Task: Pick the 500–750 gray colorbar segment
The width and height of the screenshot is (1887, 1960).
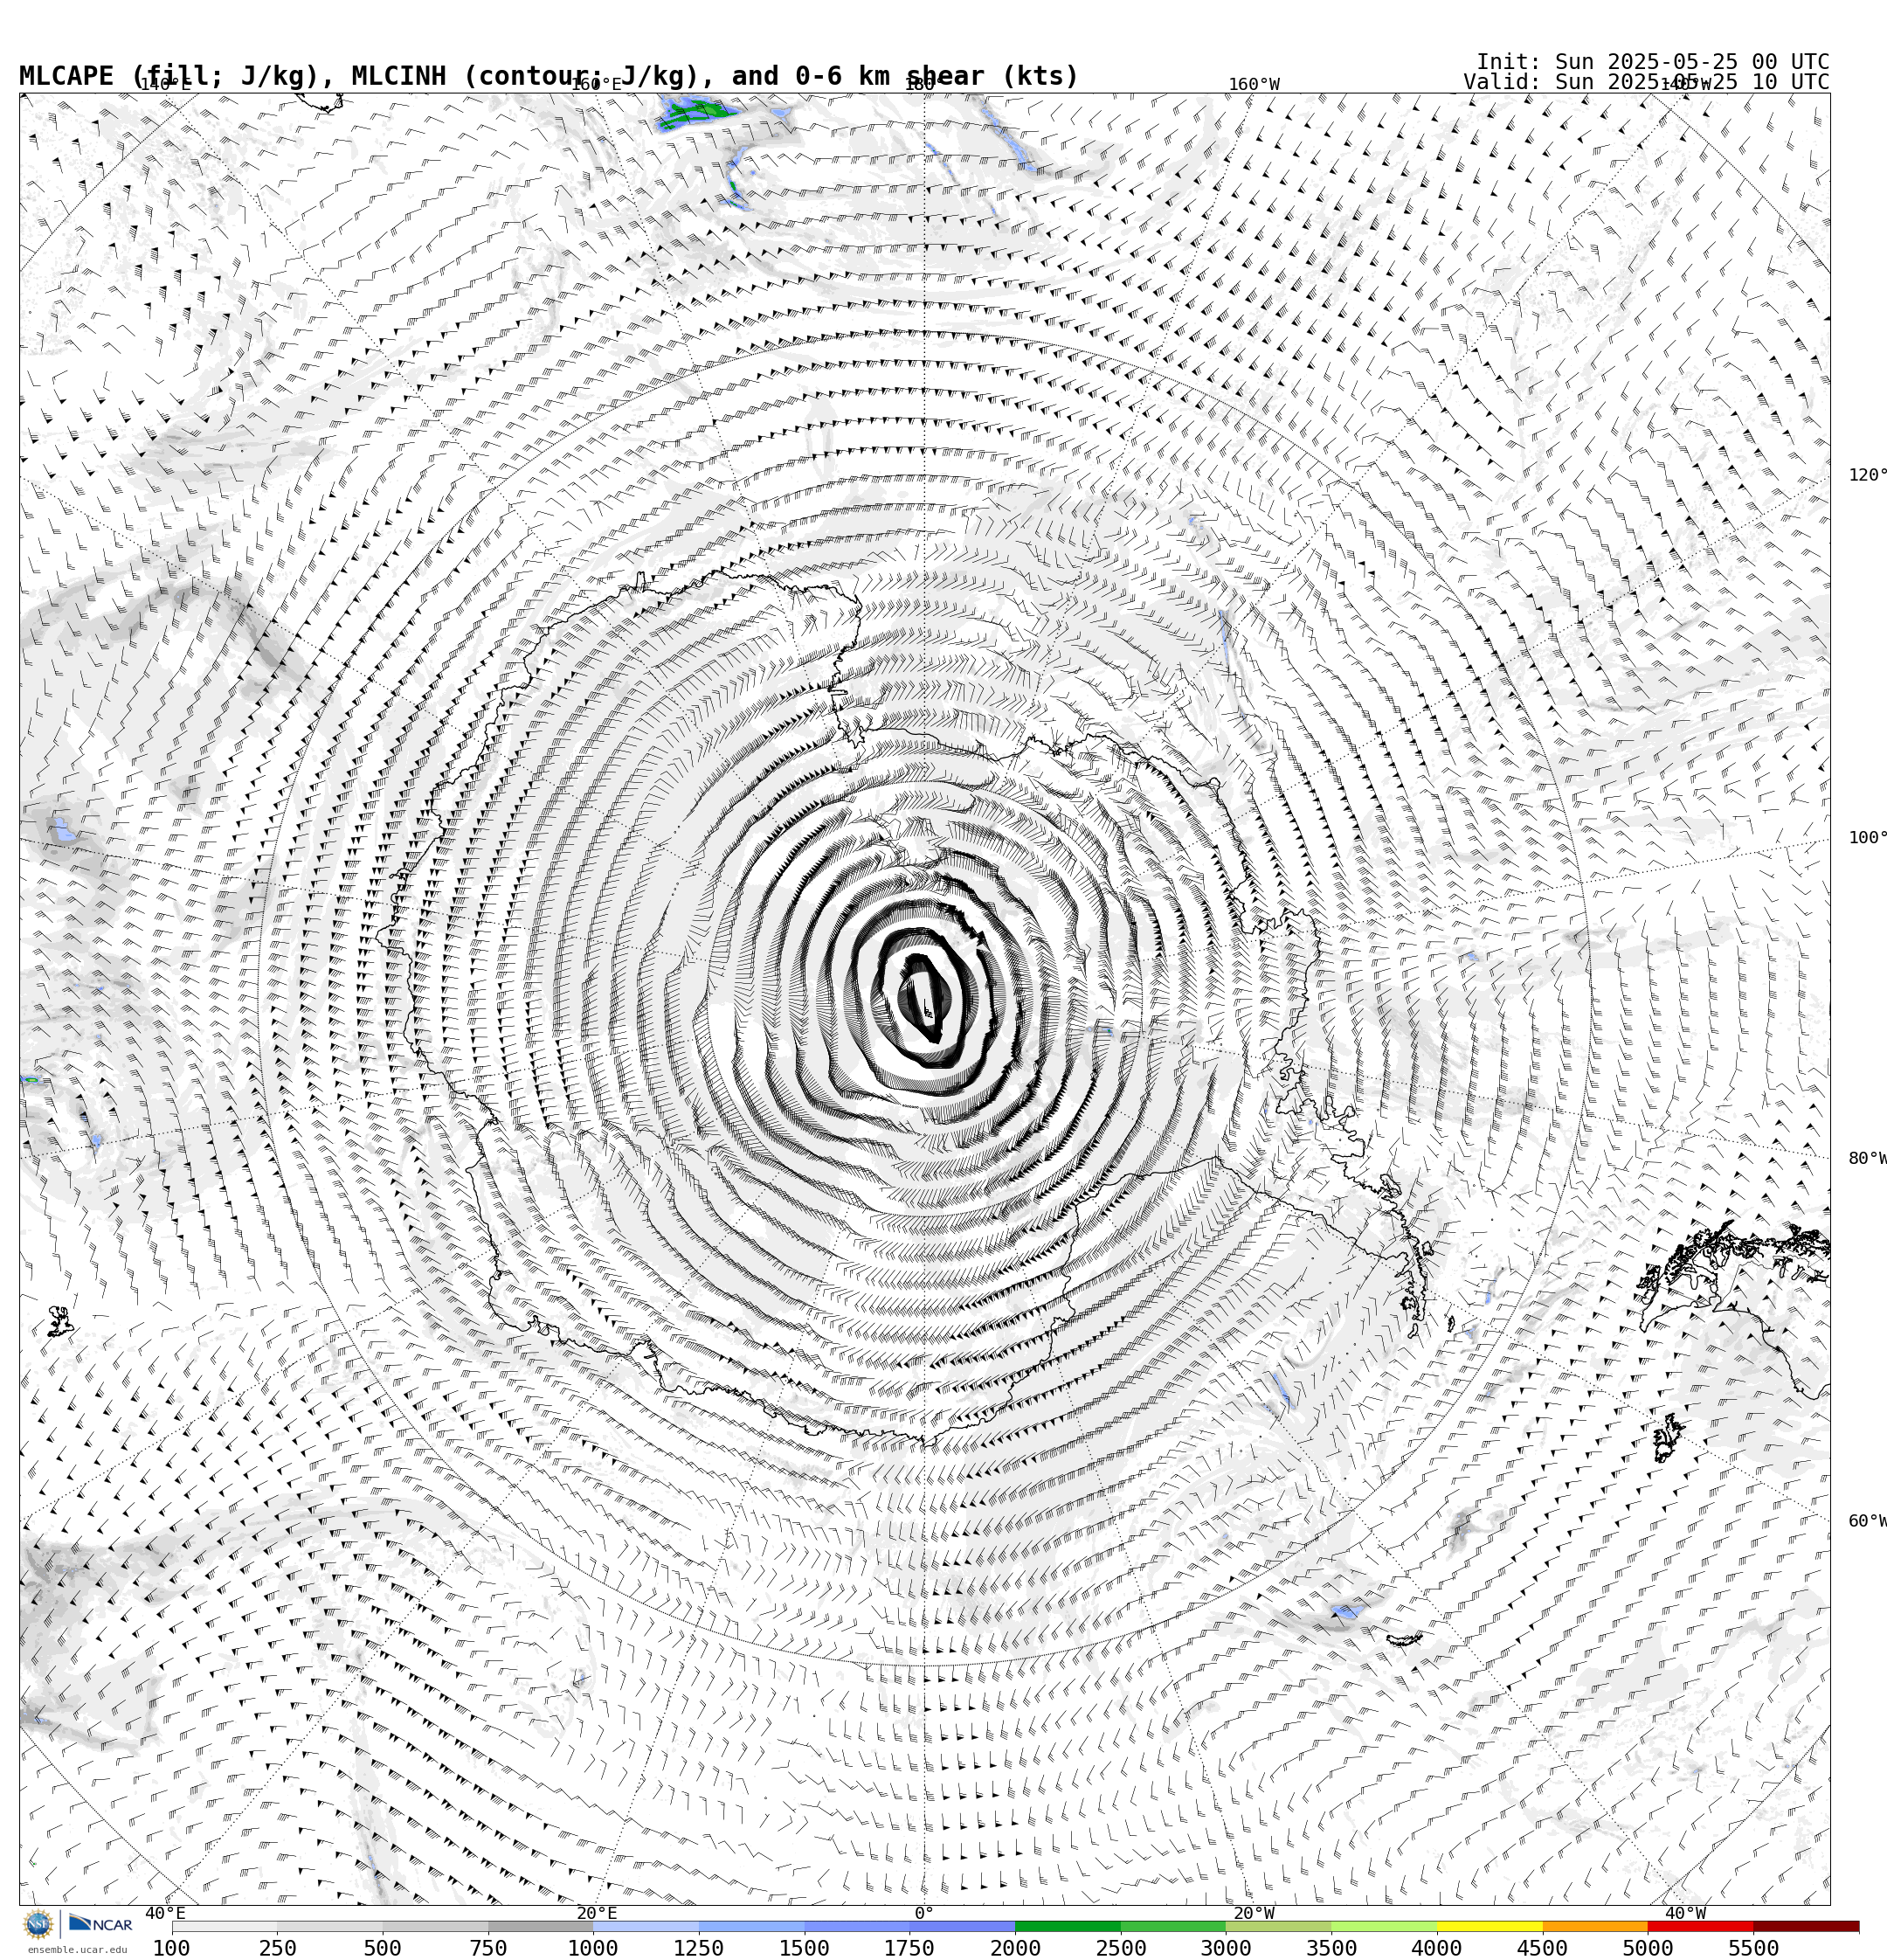Action: pyautogui.click(x=435, y=1926)
